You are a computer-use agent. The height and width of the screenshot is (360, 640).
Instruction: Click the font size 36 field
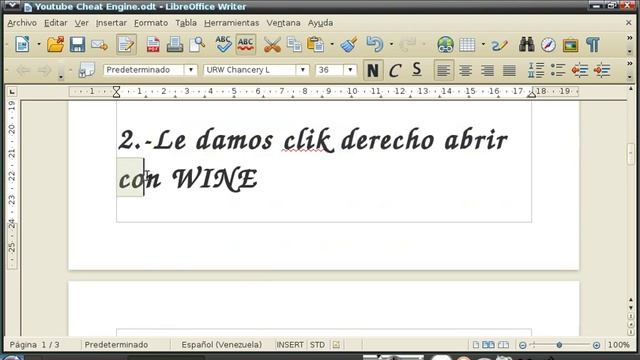329,70
